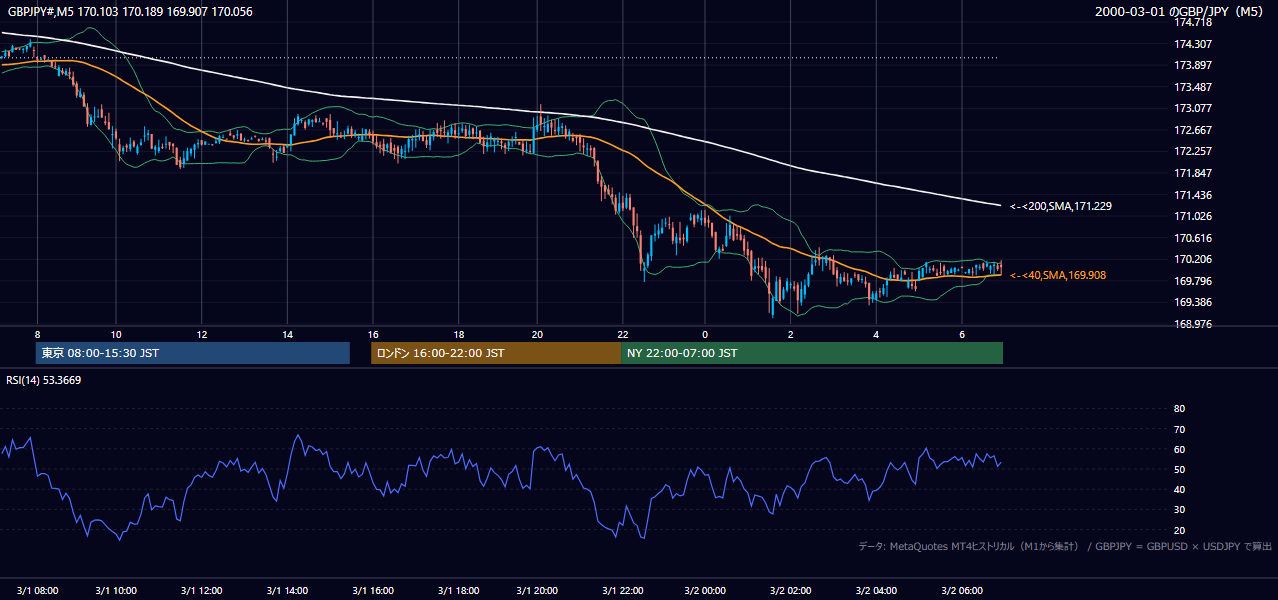Click the 3/1 08:00 date axis label
1278x600 pixels.
tap(37, 591)
